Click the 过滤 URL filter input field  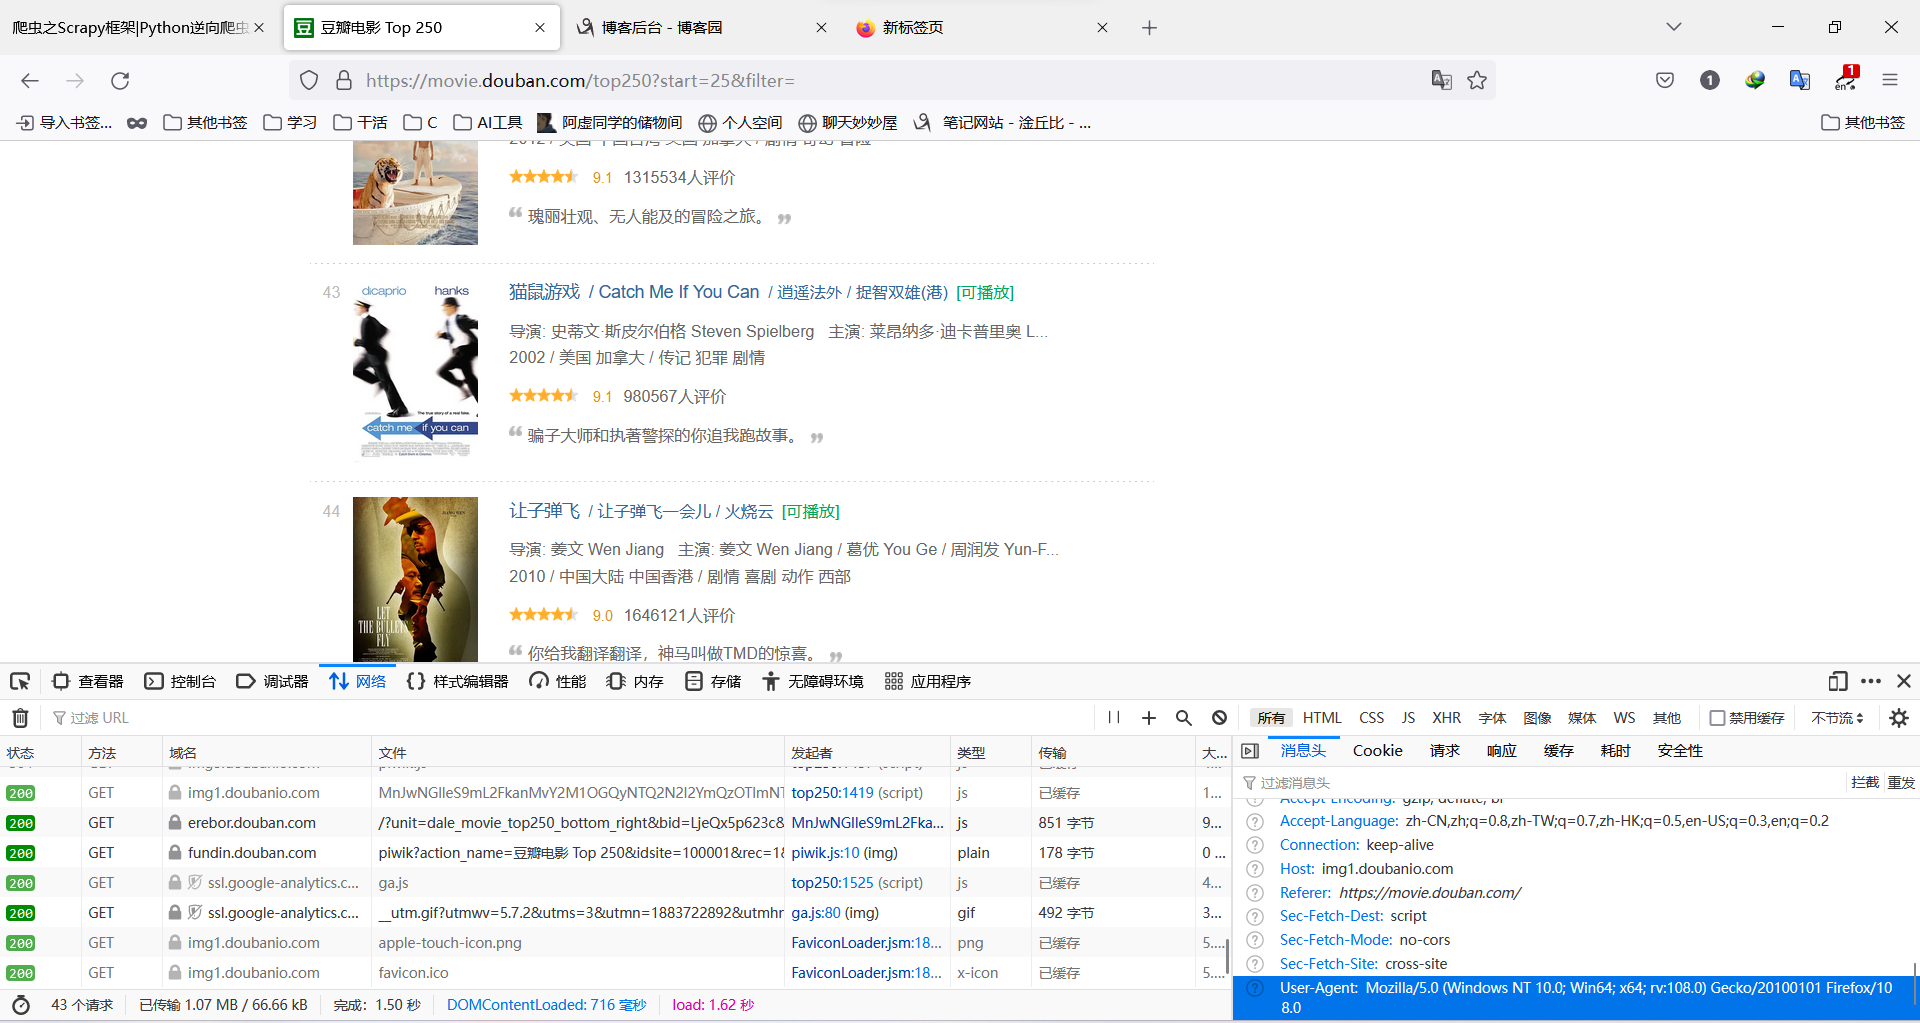coord(570,718)
